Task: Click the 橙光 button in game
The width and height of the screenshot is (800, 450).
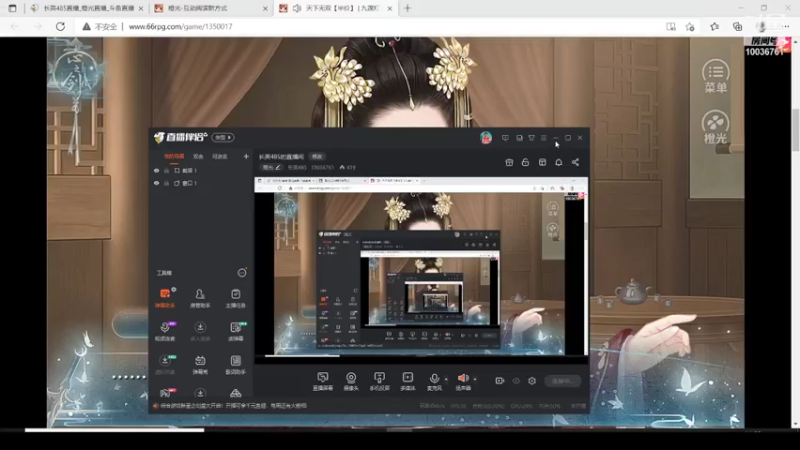Action: (715, 127)
